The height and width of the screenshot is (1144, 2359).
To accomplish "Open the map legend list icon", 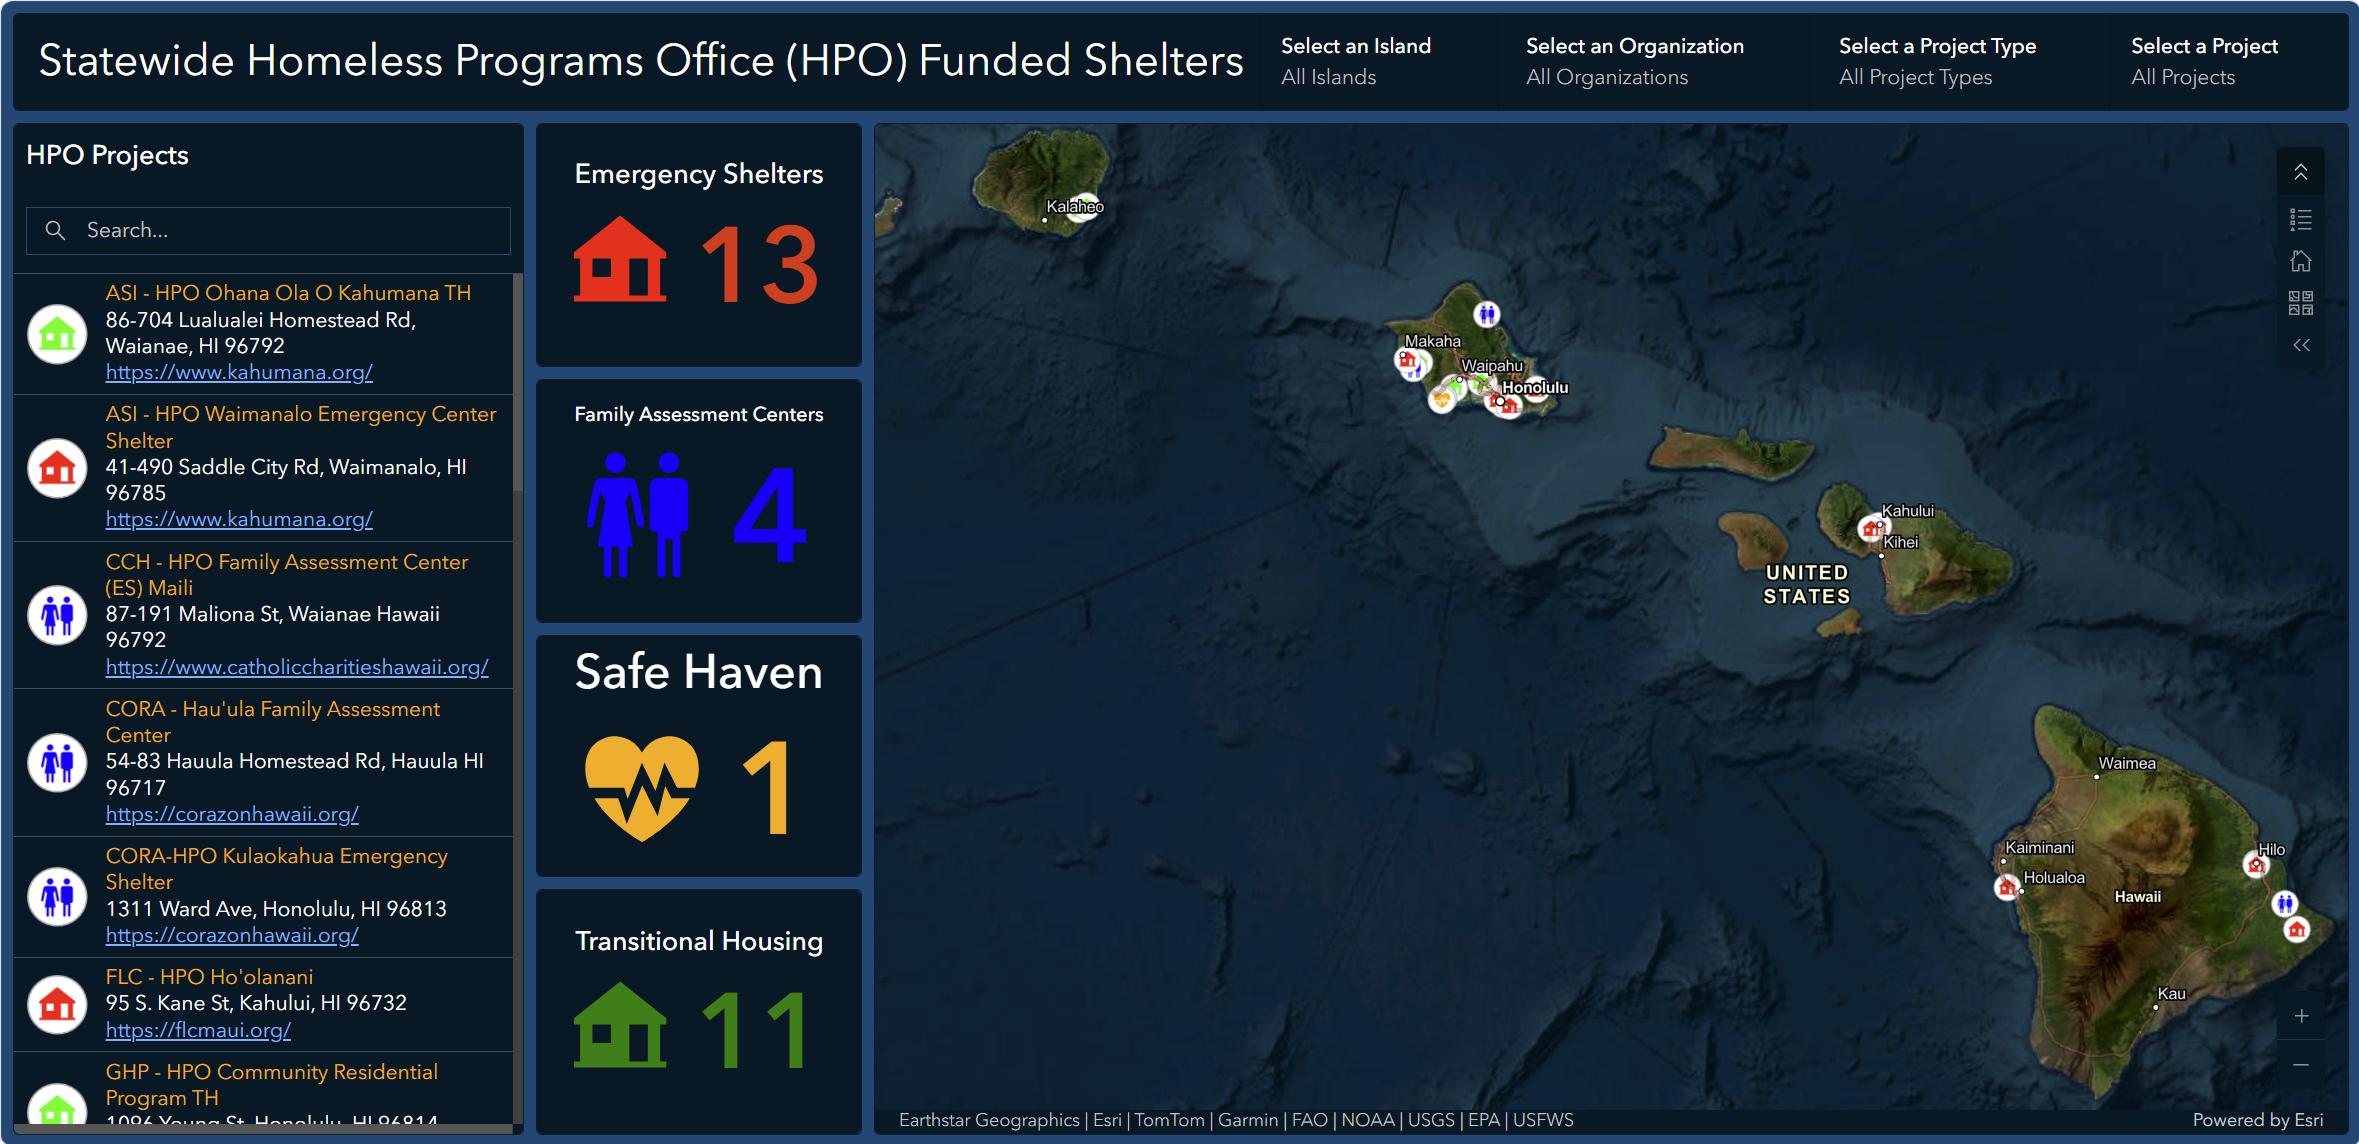I will pyautogui.click(x=2301, y=219).
